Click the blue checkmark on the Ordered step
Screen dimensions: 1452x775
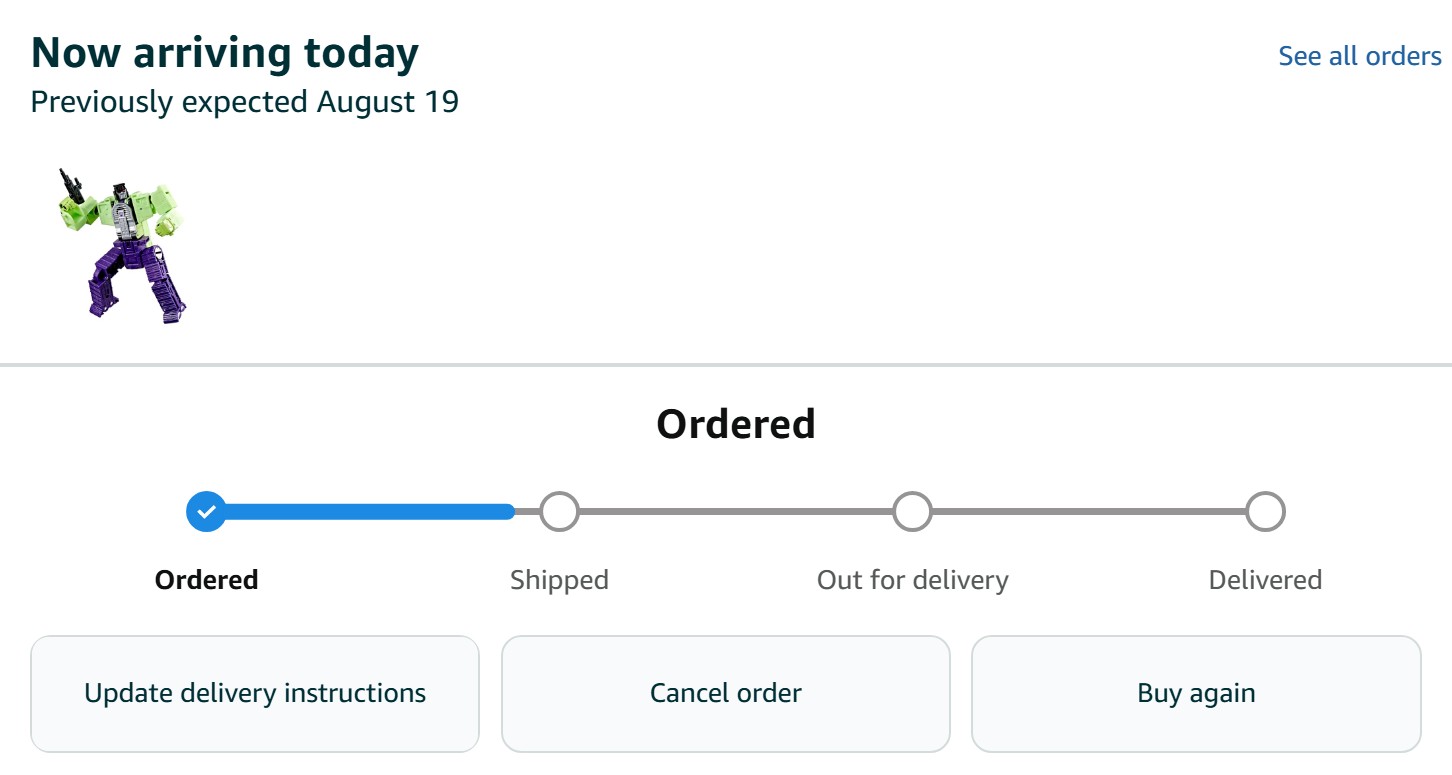pyautogui.click(x=206, y=512)
